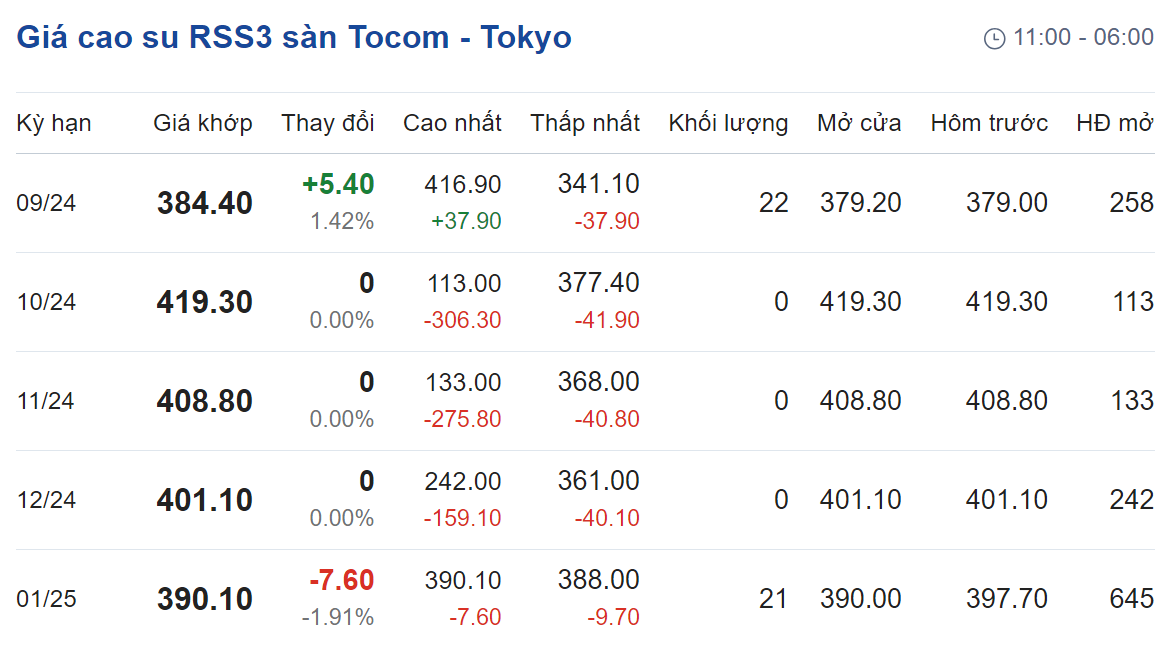This screenshot has width=1173, height=647.
Task: Select the Giá khớp column header
Action: (x=203, y=123)
